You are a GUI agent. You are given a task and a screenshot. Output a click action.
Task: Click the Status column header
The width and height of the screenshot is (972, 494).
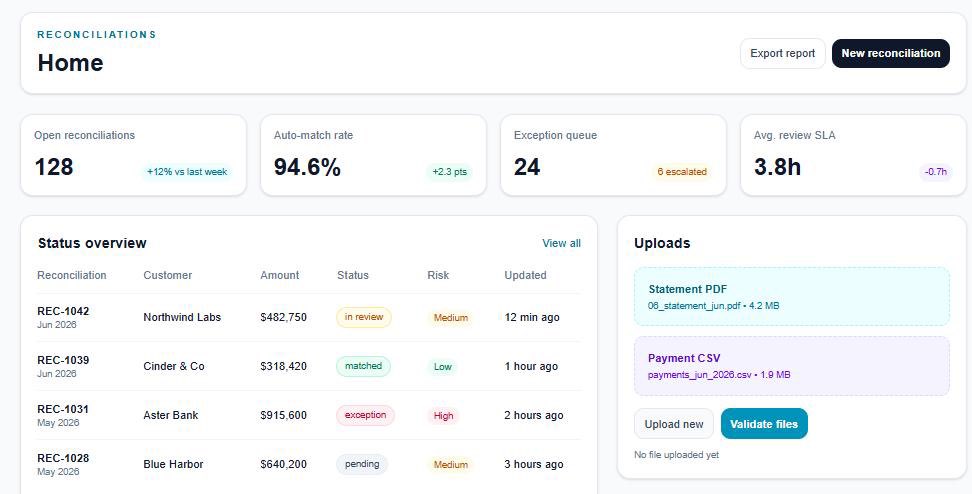353,275
